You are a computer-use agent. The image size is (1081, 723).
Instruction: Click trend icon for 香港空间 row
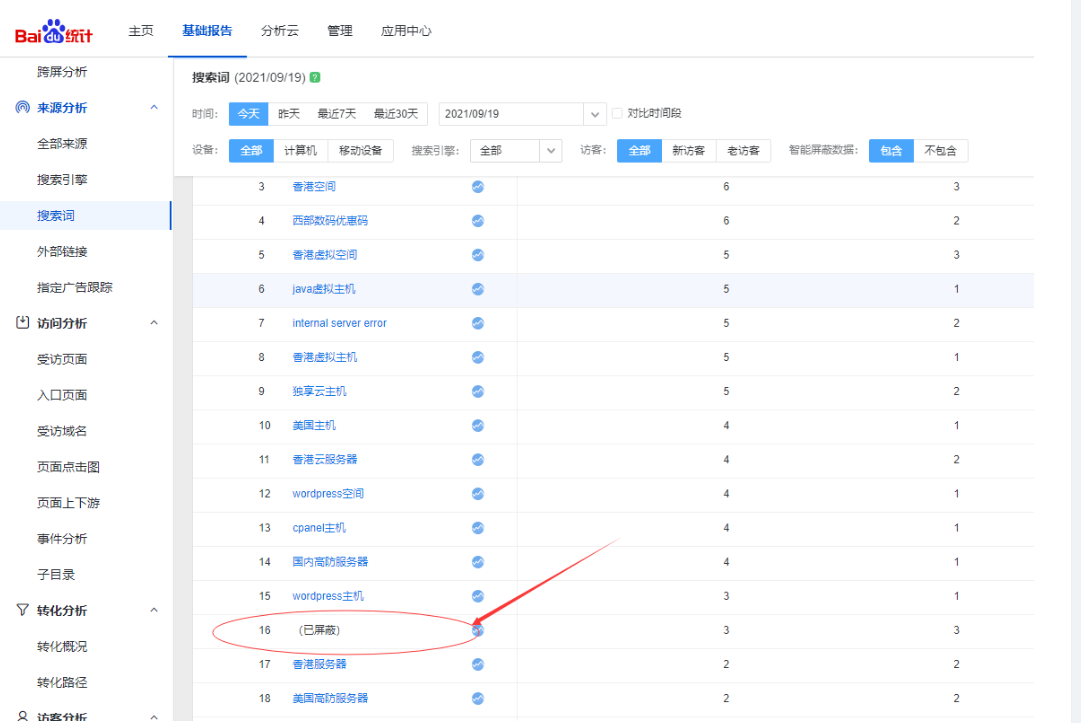pyautogui.click(x=478, y=187)
